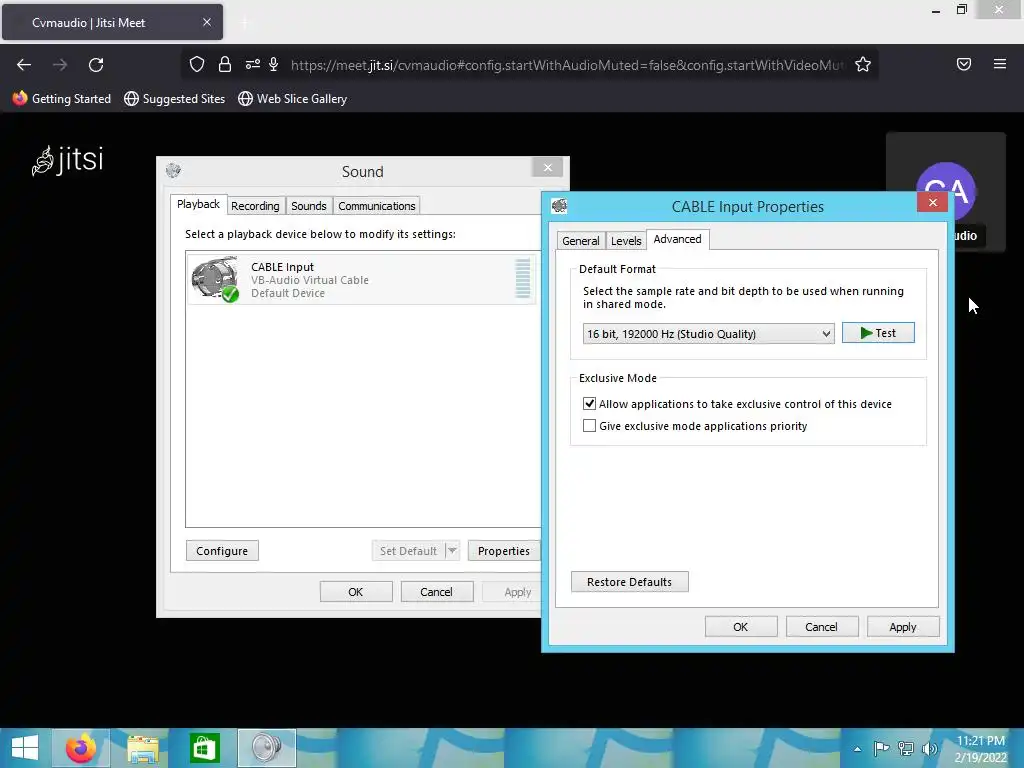Open the Windows Start button
The height and width of the screenshot is (768, 1024).
tap(25, 748)
